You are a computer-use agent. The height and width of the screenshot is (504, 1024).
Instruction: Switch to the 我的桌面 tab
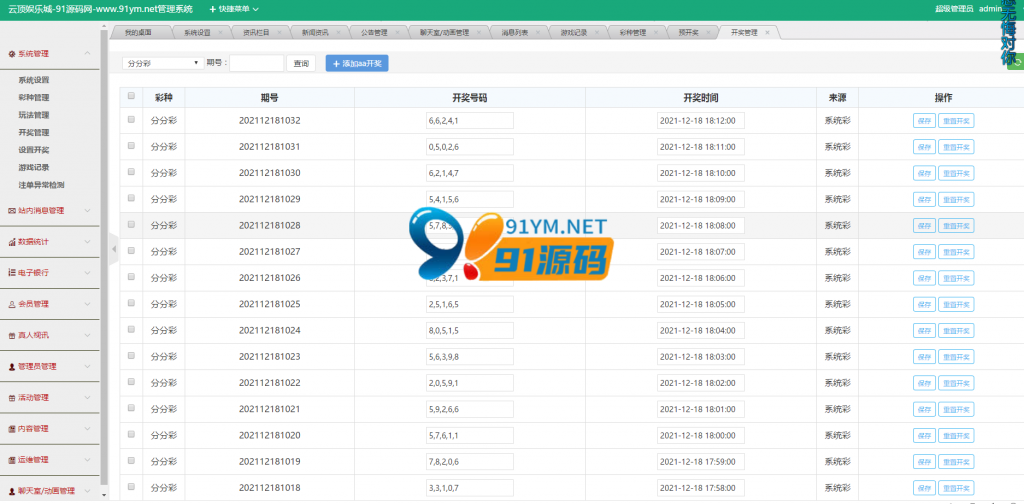139,32
